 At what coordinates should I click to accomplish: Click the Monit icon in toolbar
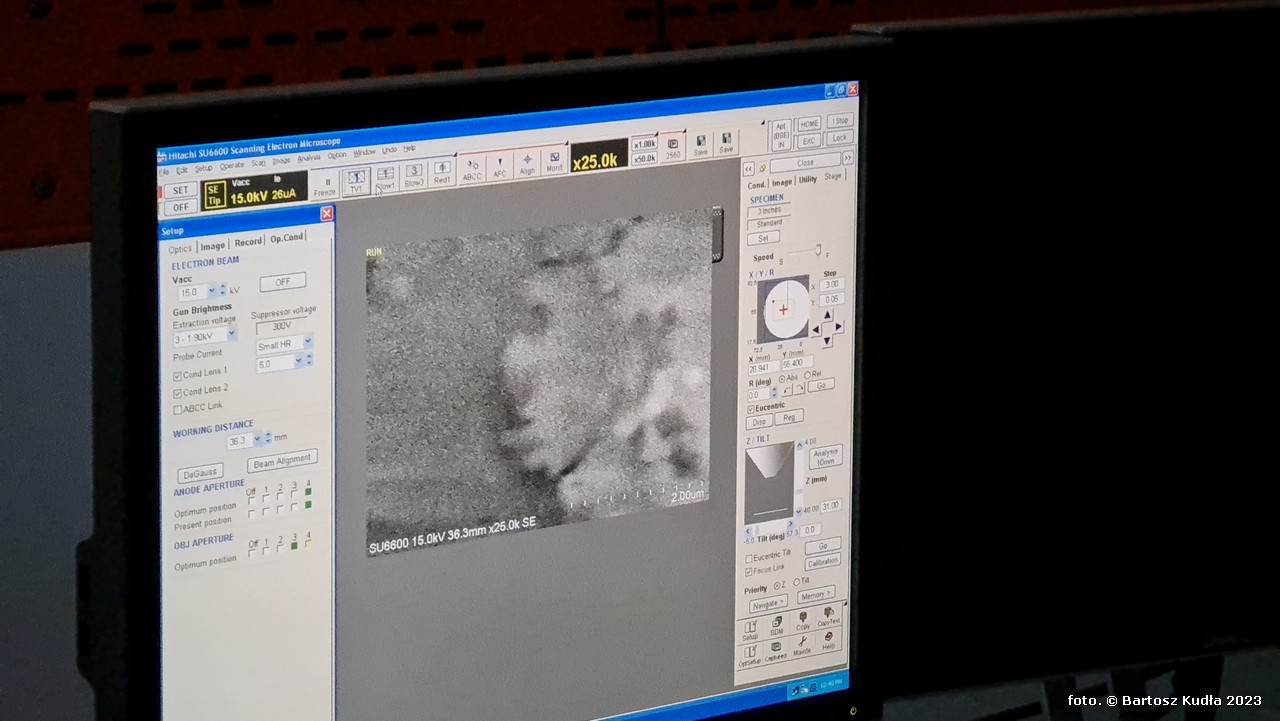(554, 160)
